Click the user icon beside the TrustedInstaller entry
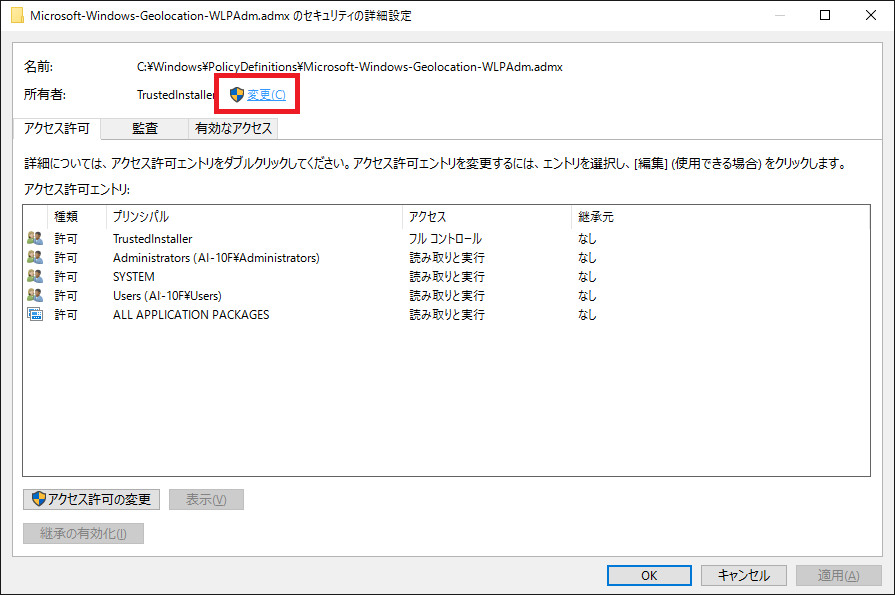 point(35,239)
